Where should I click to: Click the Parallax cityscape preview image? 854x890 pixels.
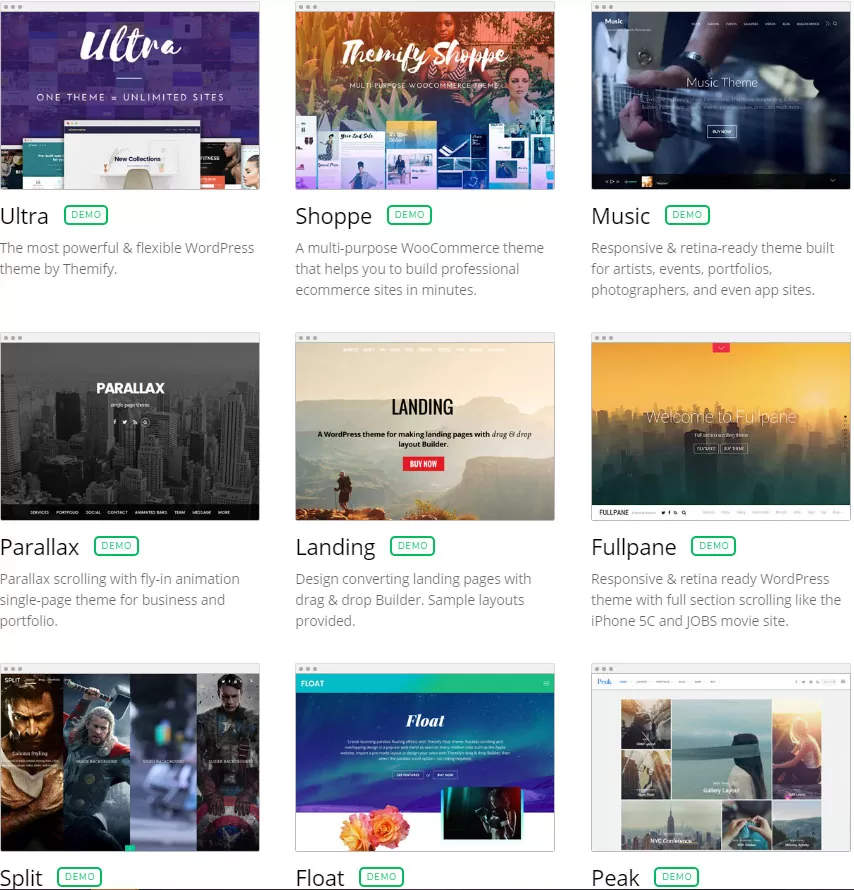point(130,430)
